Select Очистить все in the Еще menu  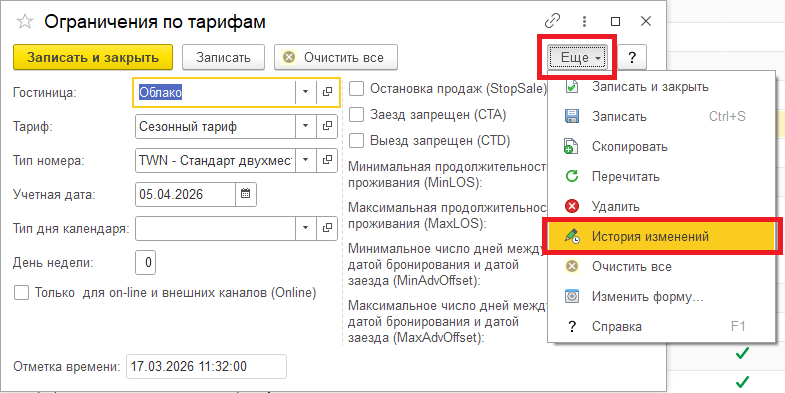pyautogui.click(x=662, y=266)
